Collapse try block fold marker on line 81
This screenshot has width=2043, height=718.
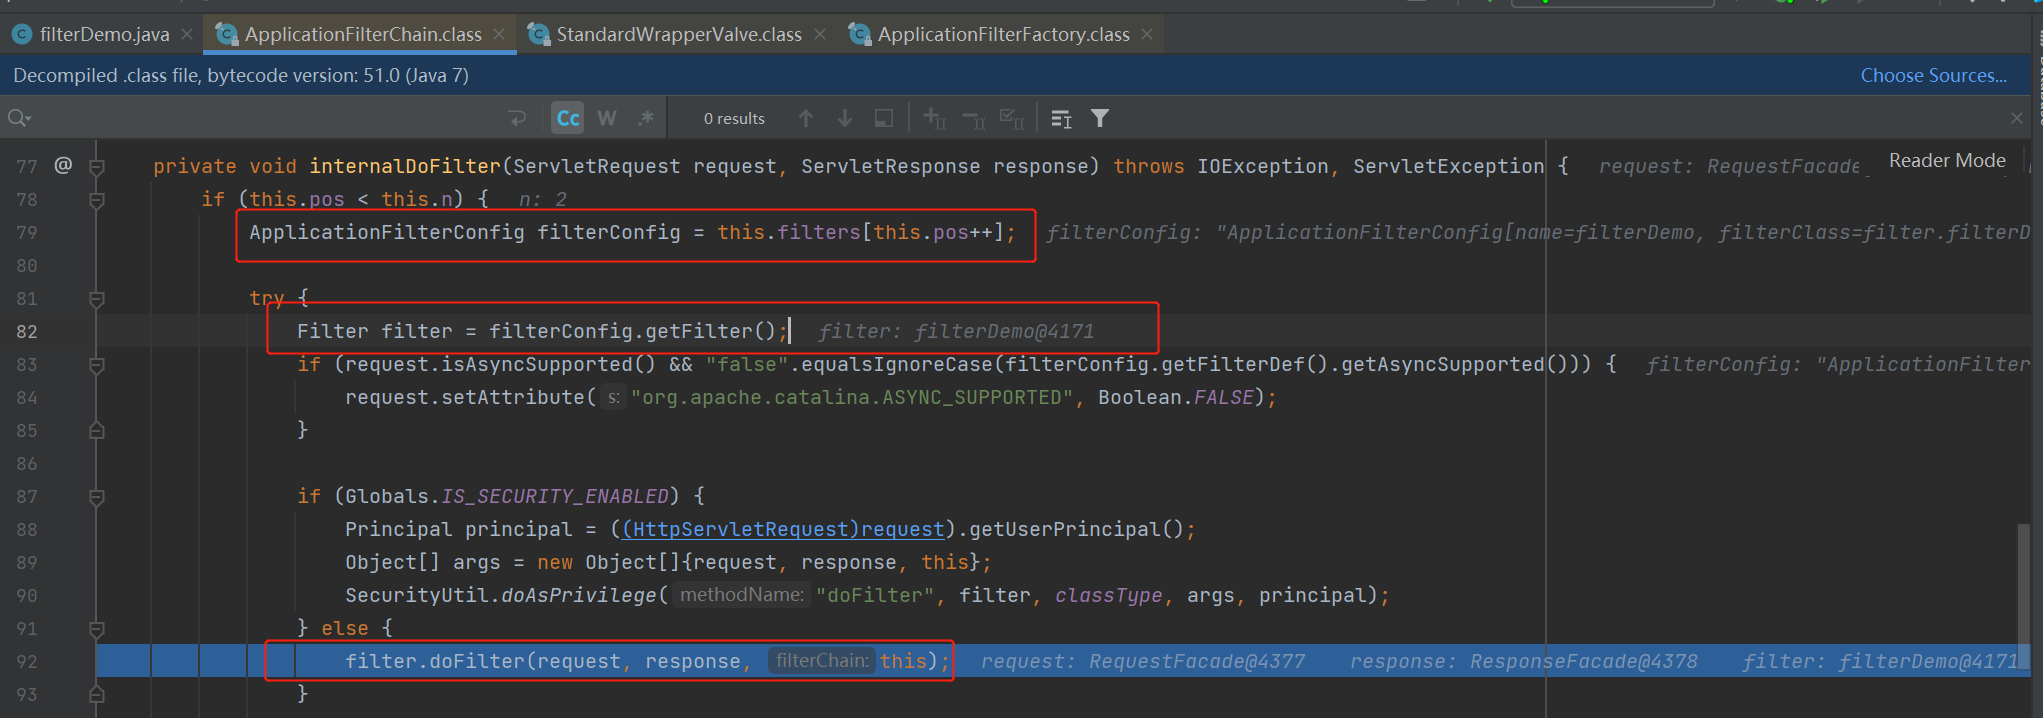pos(97,299)
